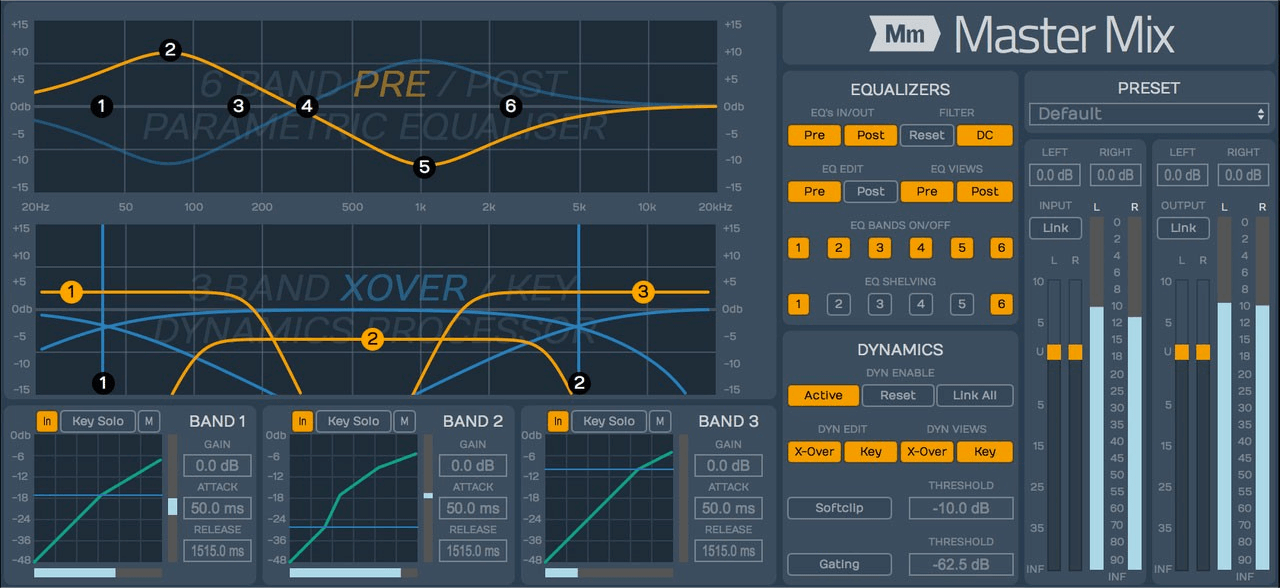Toggle Band 2 In button

click(x=302, y=421)
